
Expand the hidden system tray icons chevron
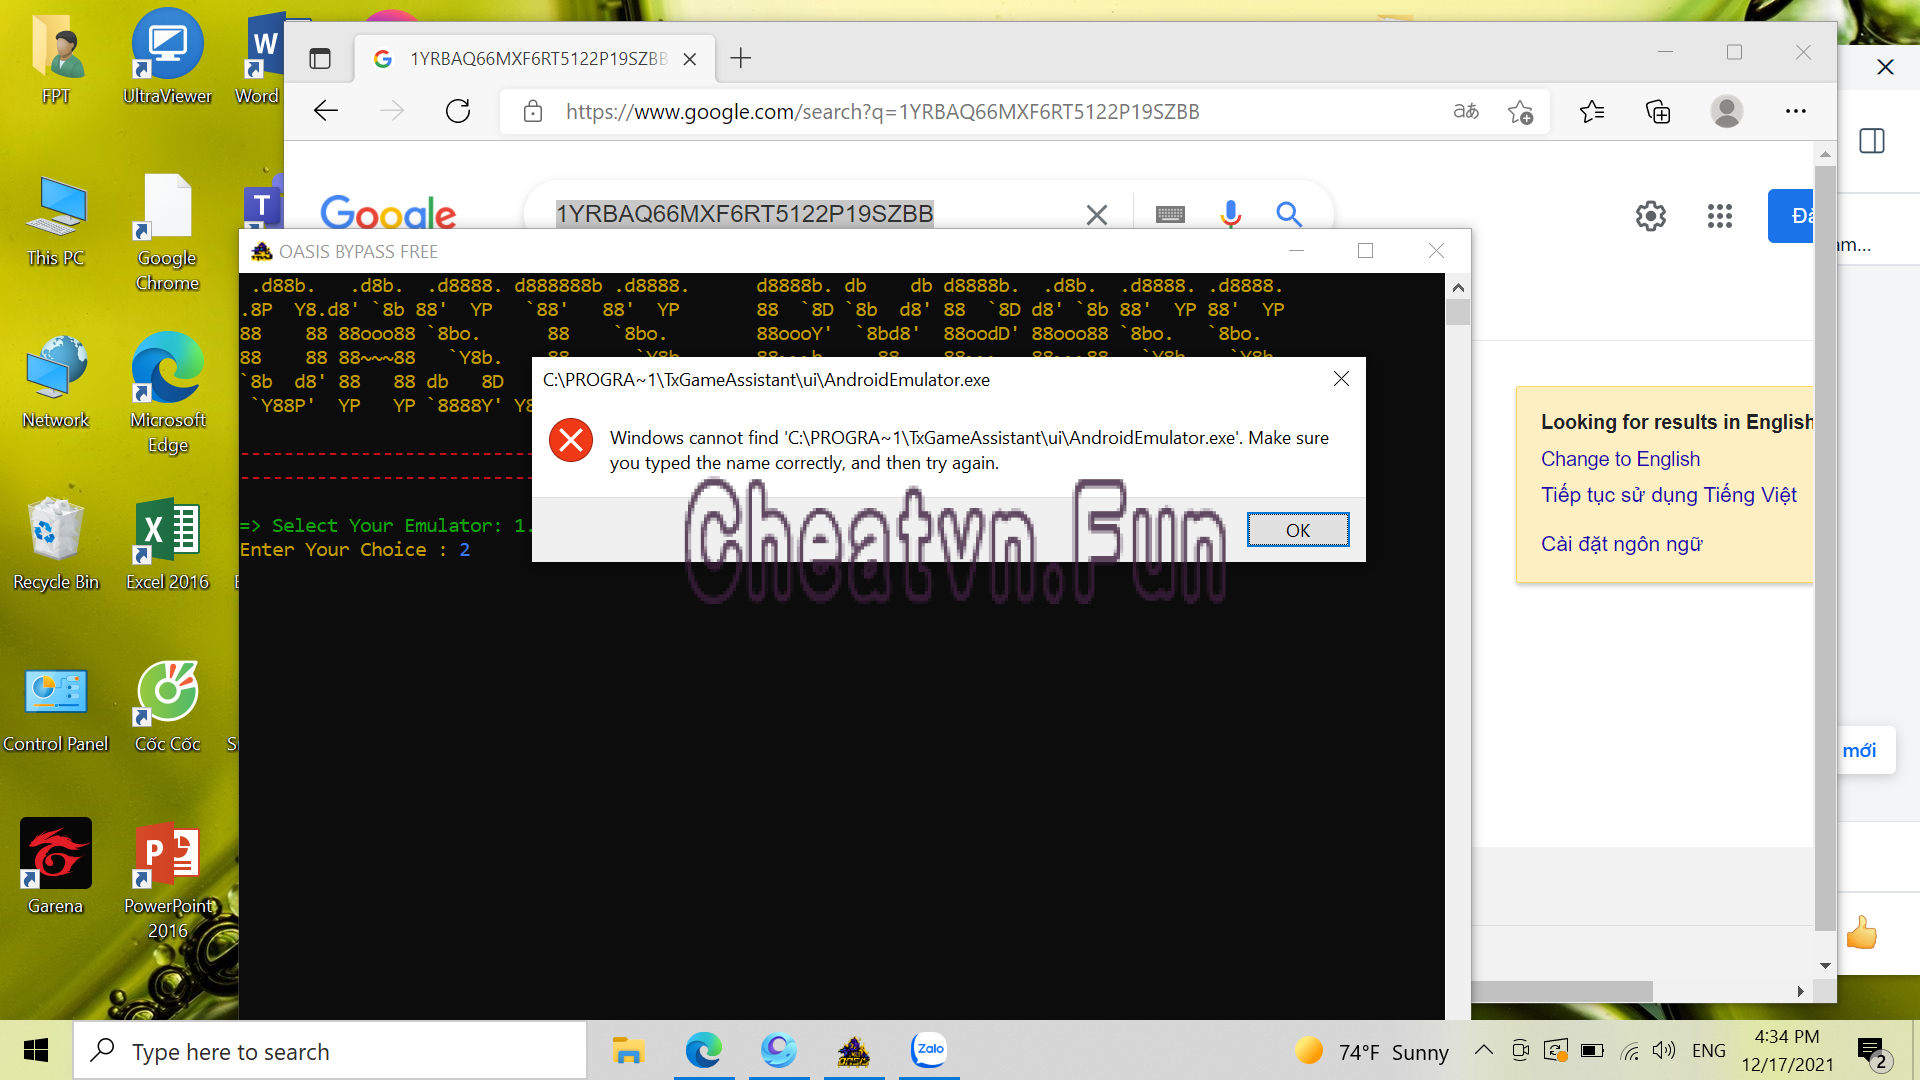(1484, 1051)
